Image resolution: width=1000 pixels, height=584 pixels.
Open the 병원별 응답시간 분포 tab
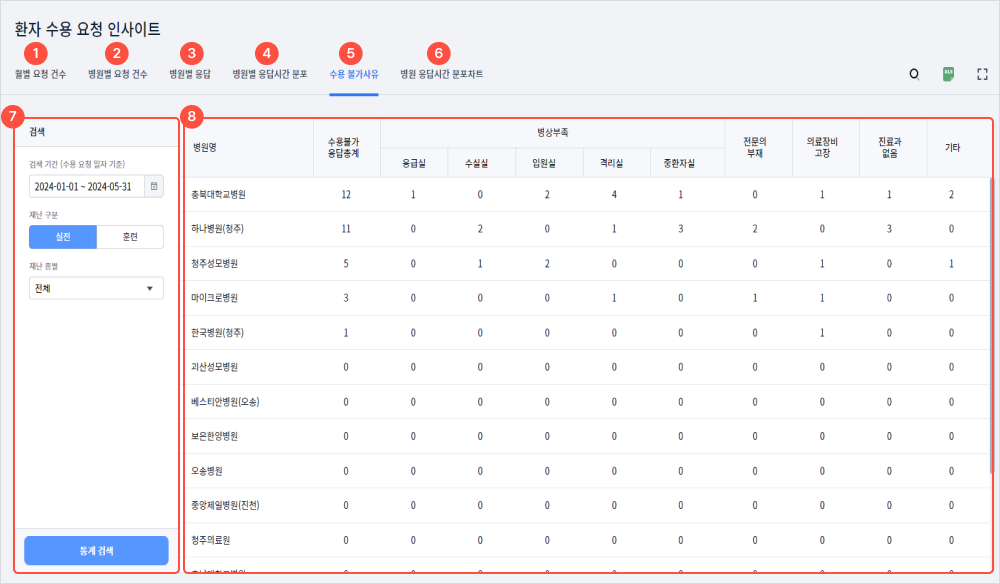(270, 74)
